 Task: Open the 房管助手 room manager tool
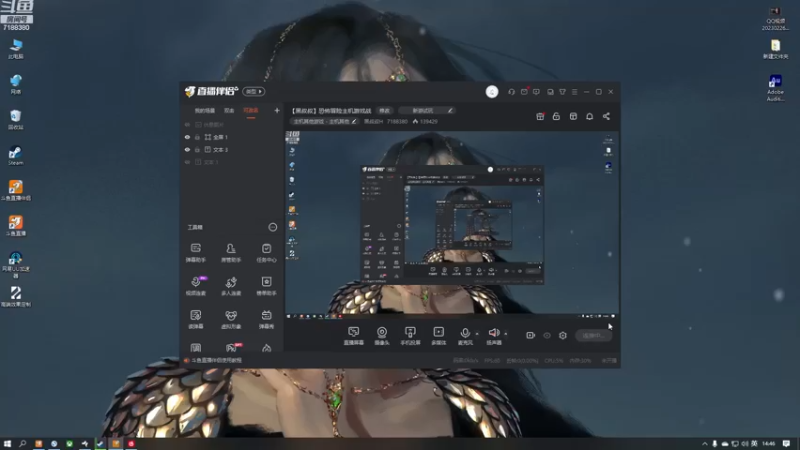231,253
